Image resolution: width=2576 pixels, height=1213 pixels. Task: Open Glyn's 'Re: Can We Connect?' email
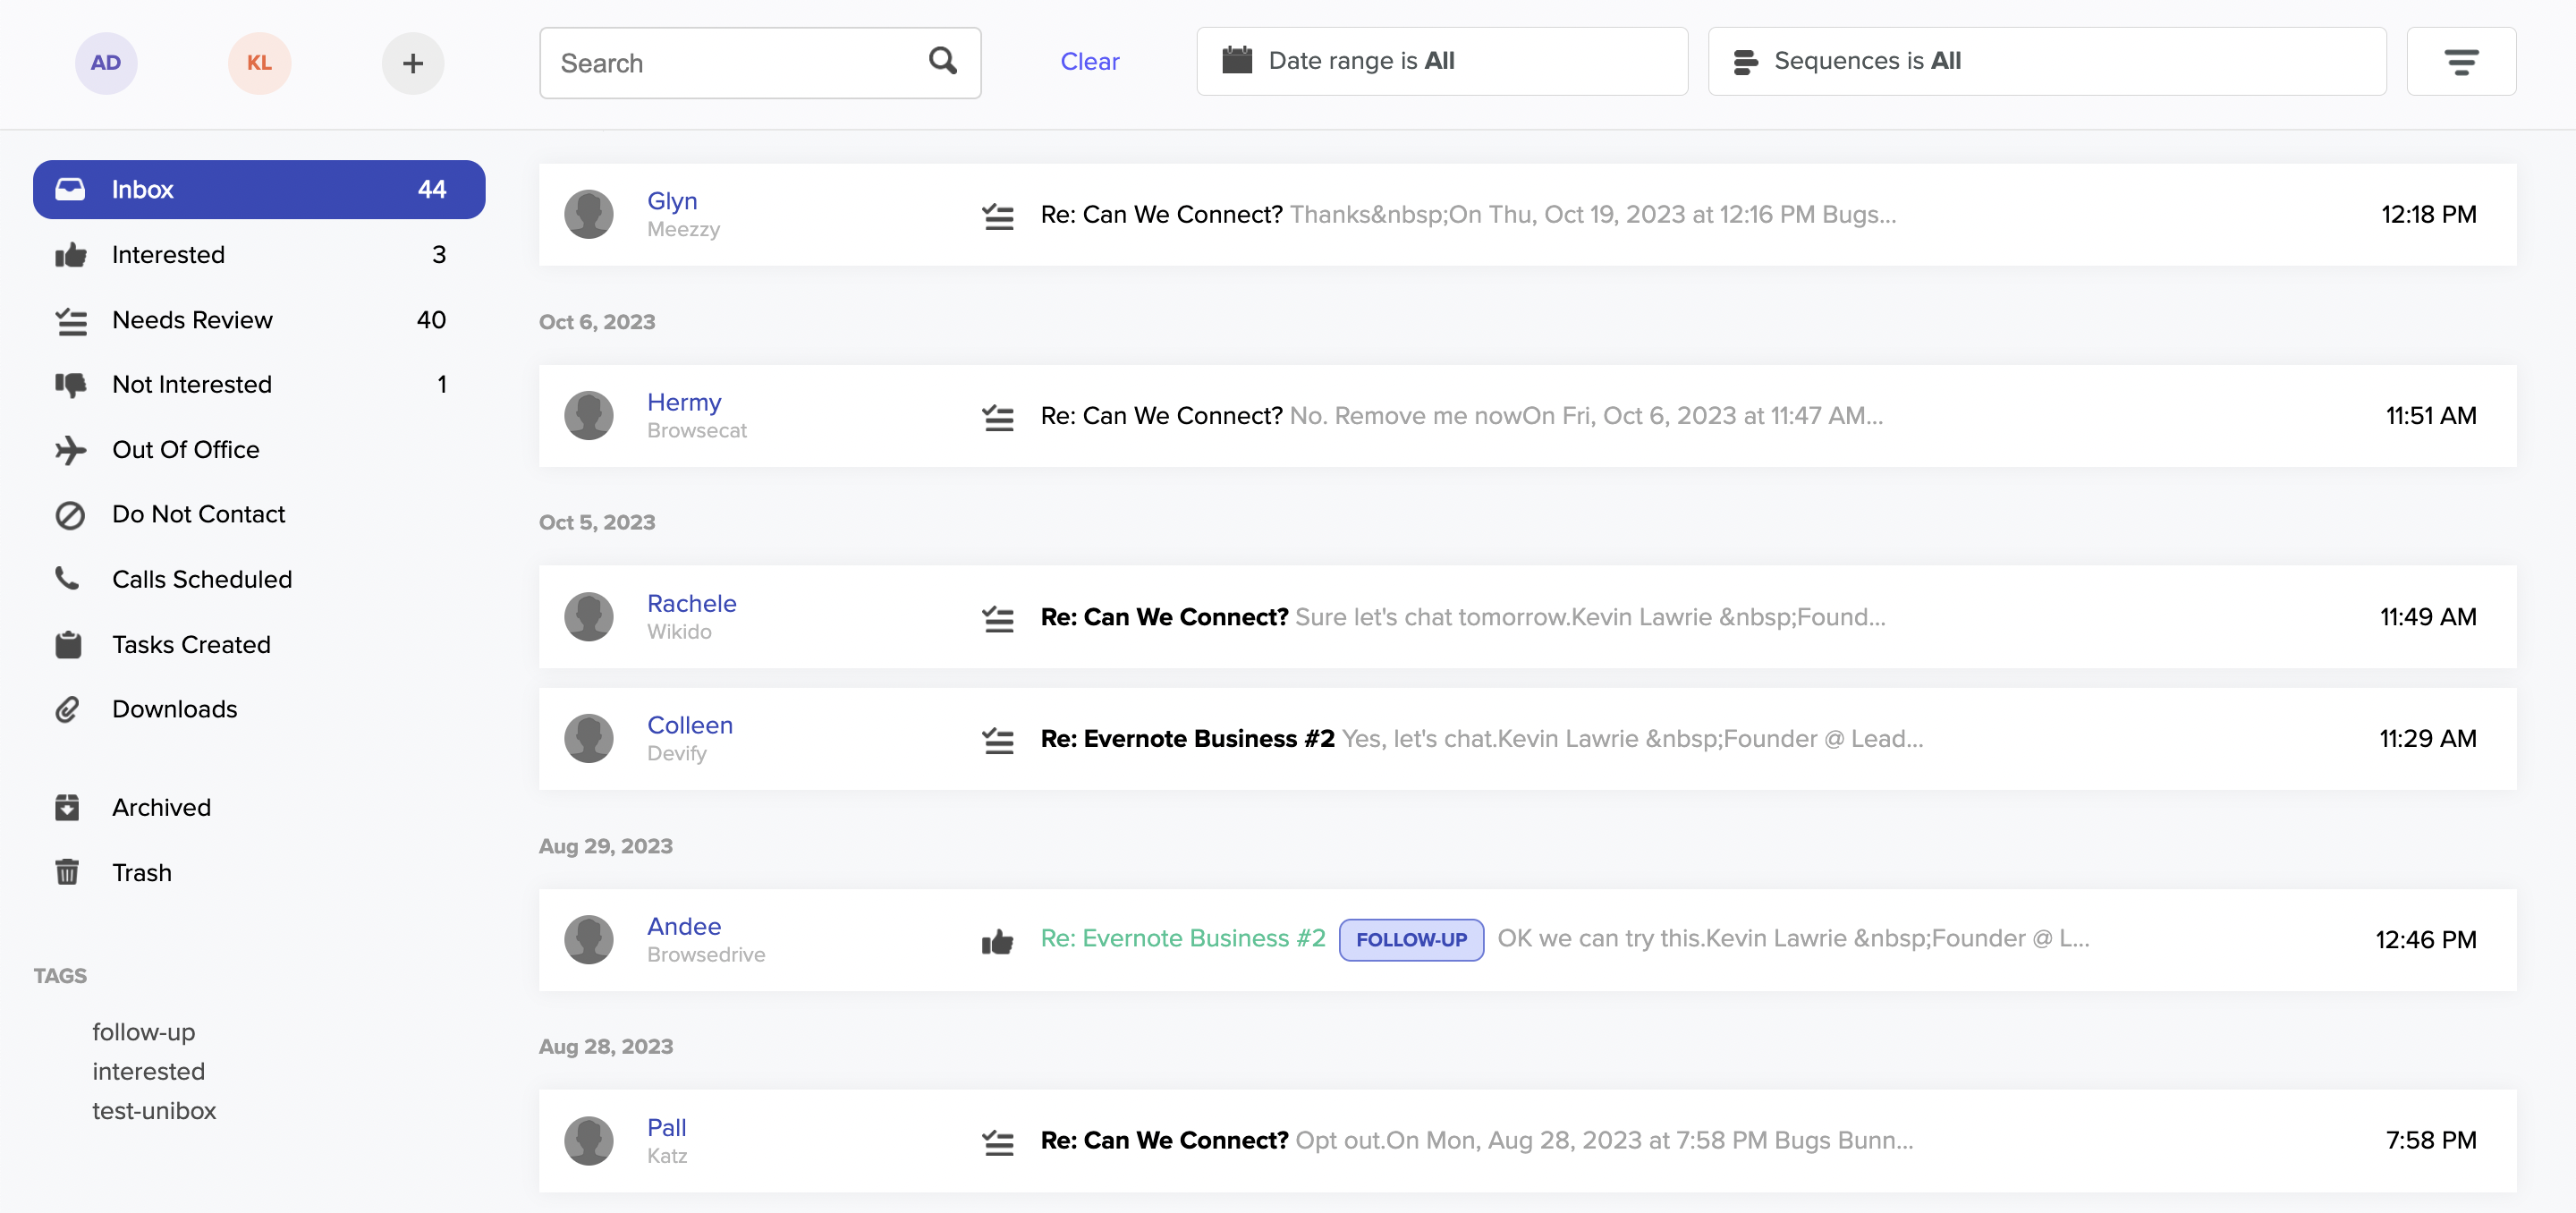(x=1527, y=214)
